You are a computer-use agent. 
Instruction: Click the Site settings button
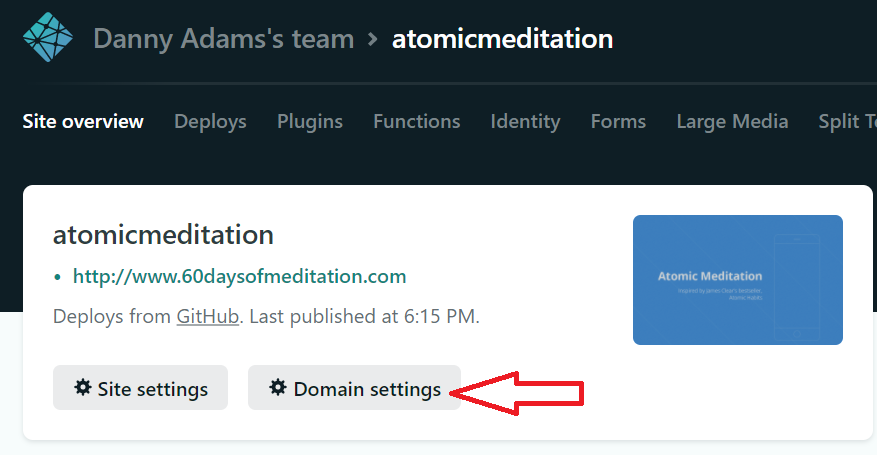(x=140, y=387)
